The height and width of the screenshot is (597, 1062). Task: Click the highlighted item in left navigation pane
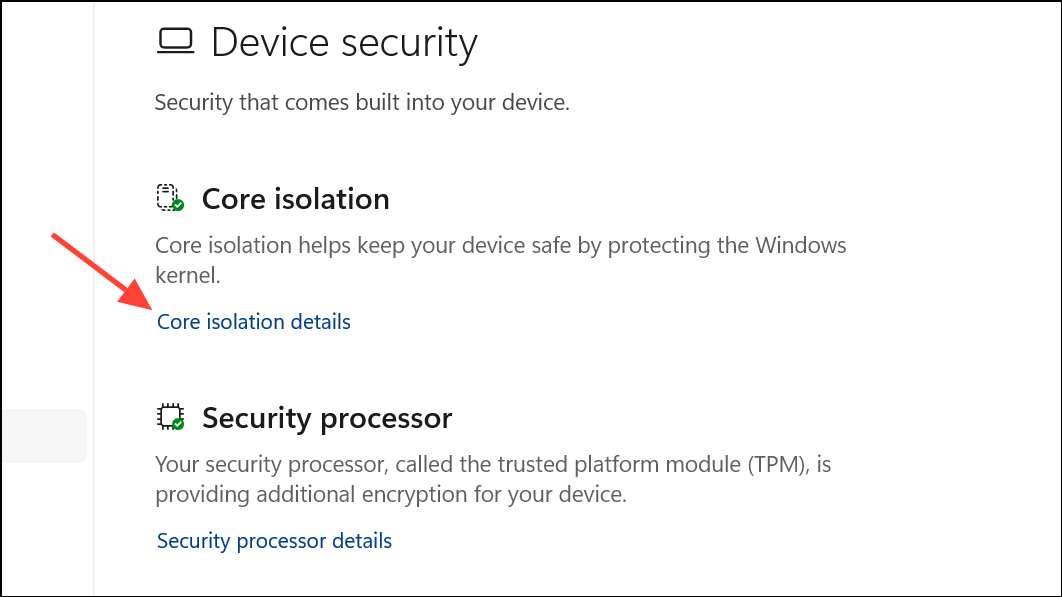pyautogui.click(x=43, y=436)
